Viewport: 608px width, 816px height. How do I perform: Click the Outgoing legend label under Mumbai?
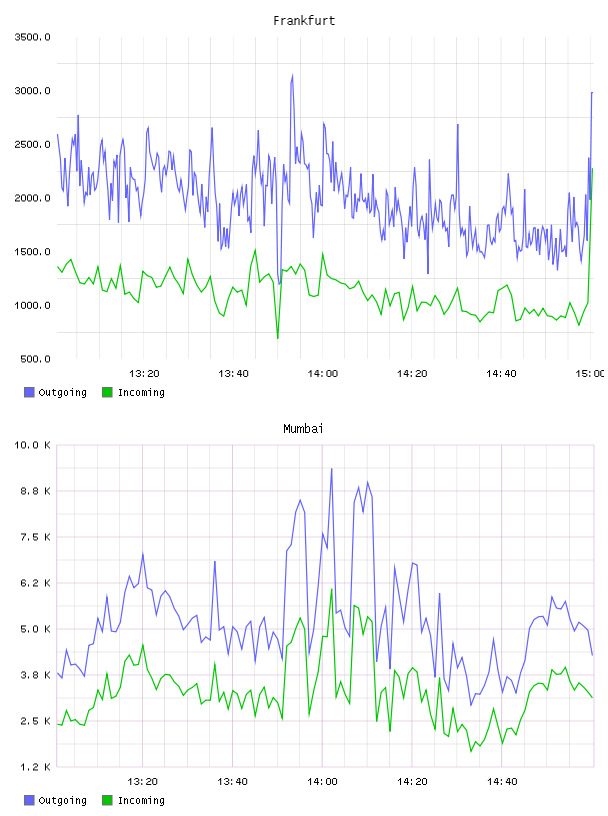pos(62,801)
